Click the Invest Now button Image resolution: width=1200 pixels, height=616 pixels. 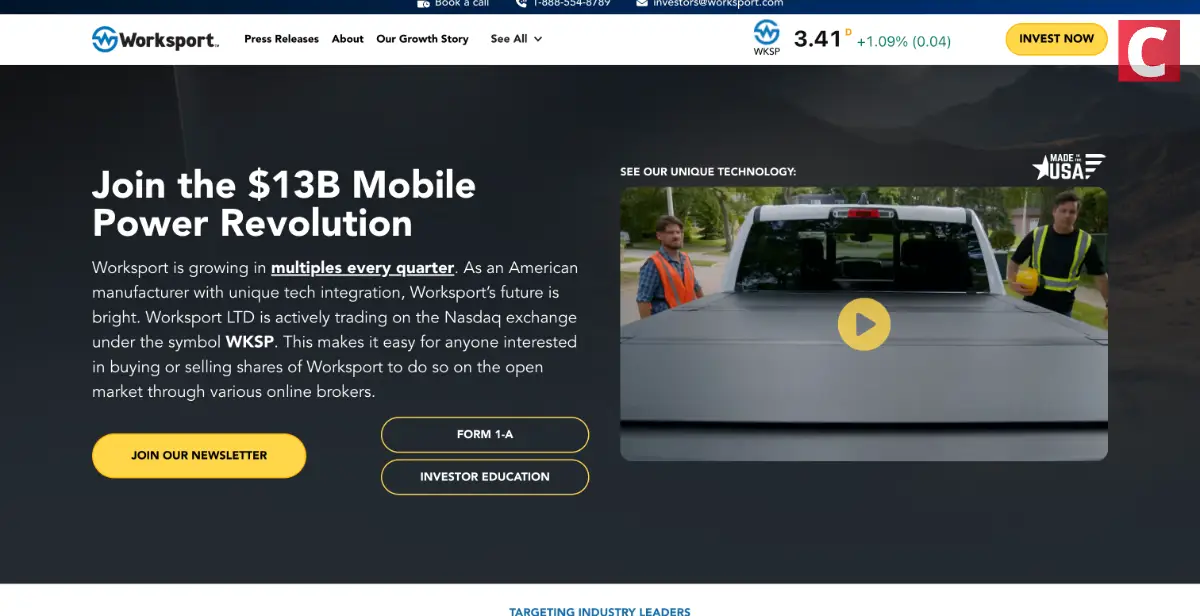pyautogui.click(x=1056, y=39)
